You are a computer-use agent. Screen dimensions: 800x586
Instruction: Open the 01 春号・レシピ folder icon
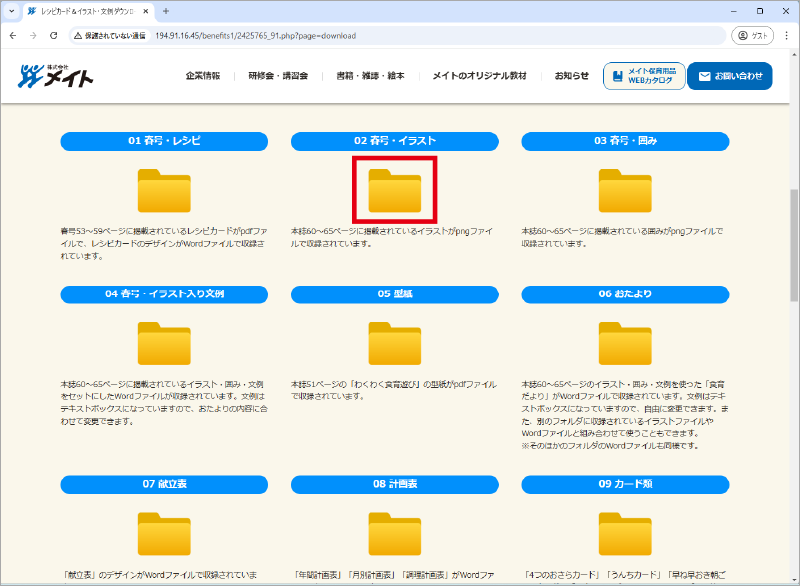[x=164, y=190]
